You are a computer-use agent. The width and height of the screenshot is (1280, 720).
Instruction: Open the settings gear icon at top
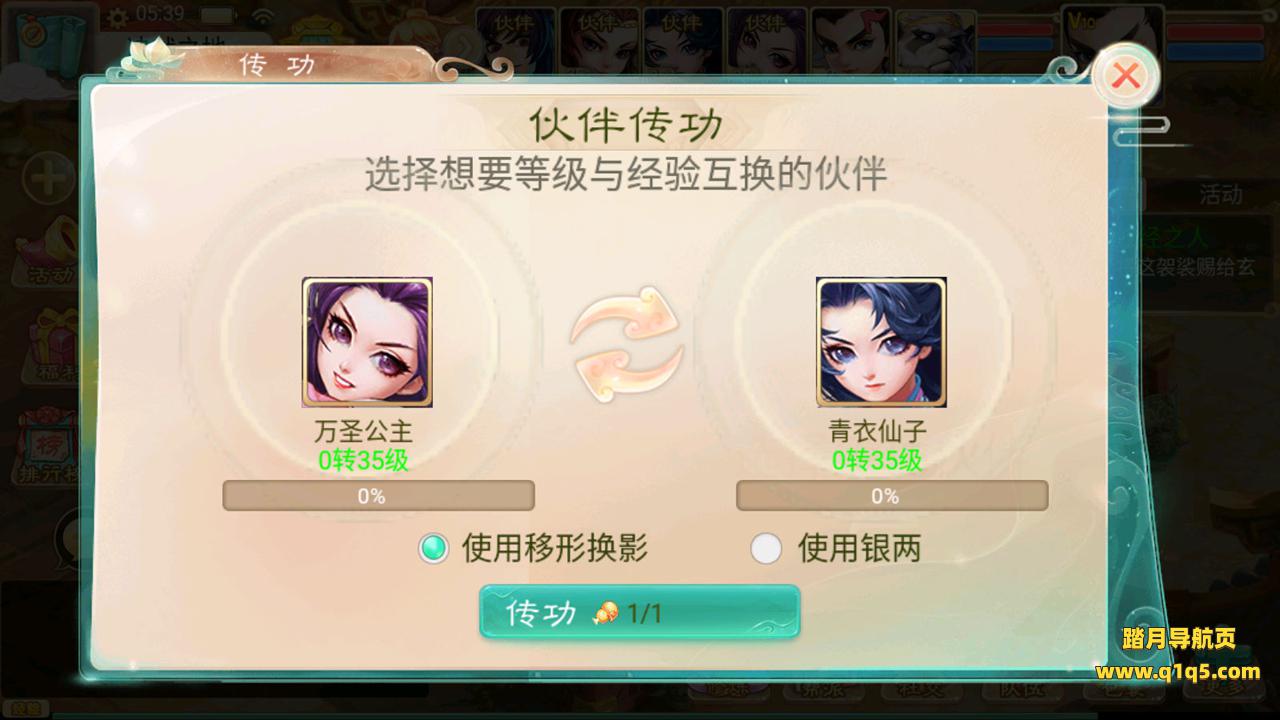click(x=118, y=16)
